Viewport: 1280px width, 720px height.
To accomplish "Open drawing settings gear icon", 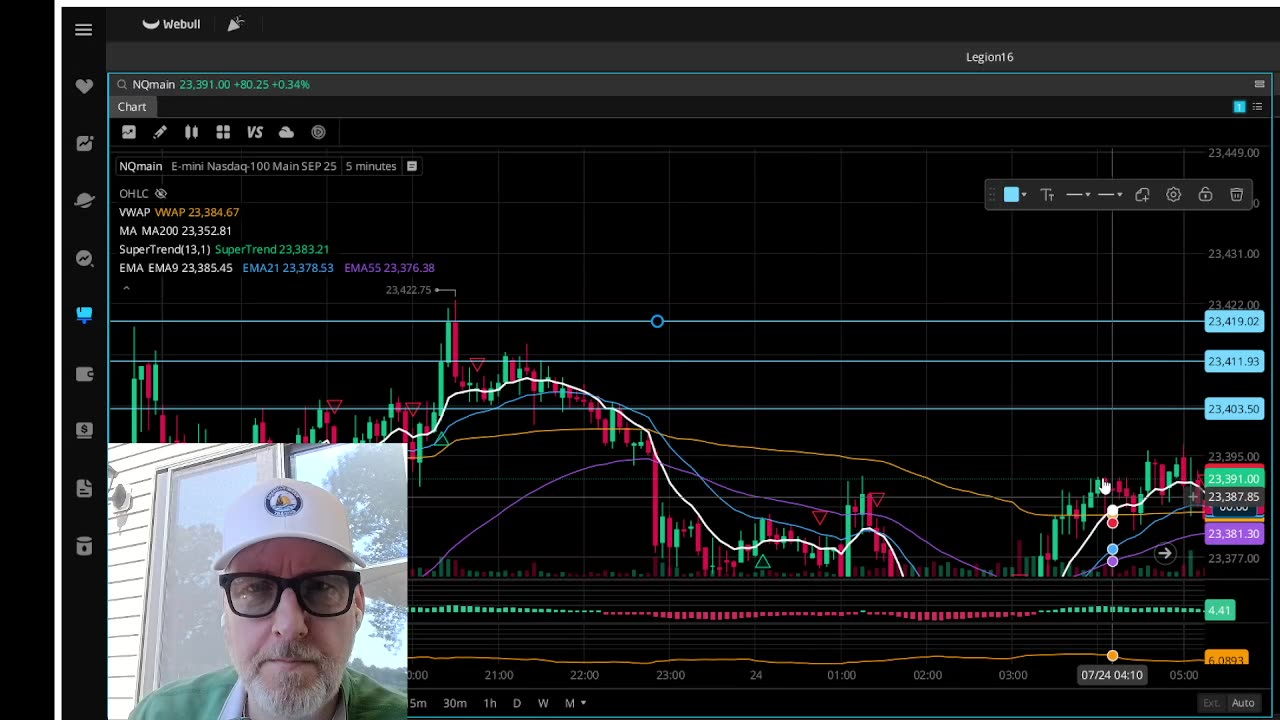I will pos(1174,195).
